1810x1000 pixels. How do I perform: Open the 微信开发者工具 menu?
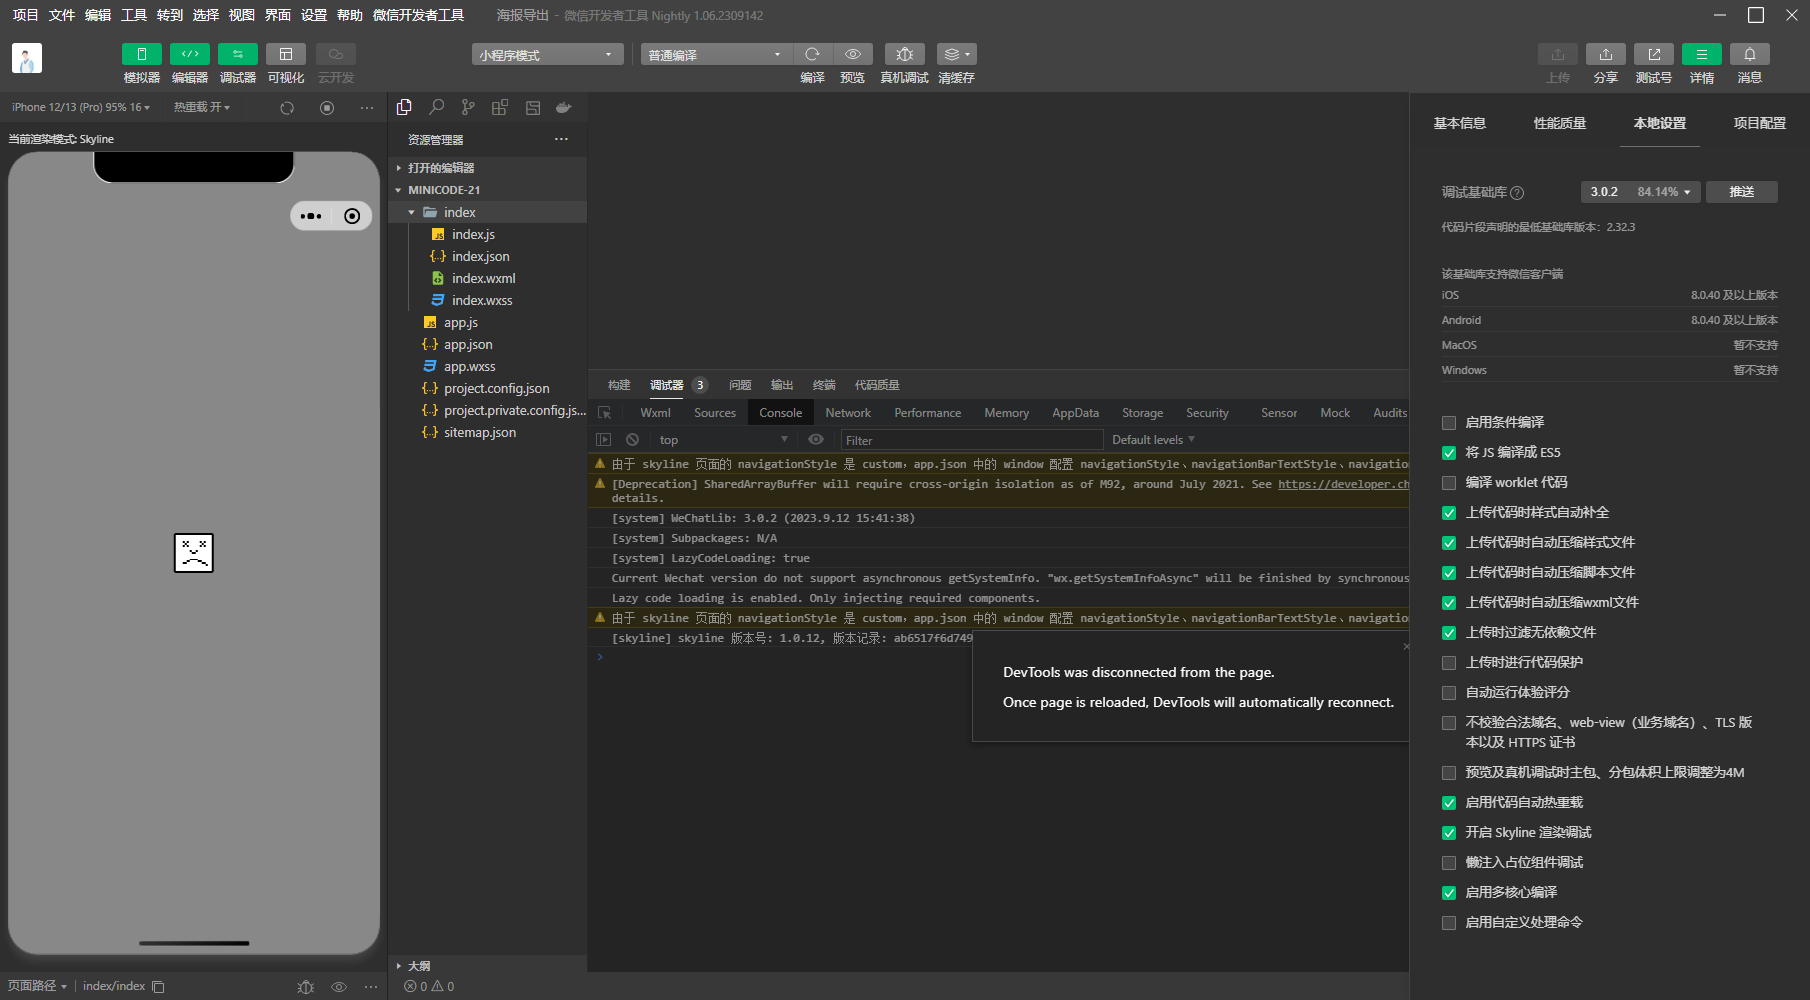coord(418,15)
